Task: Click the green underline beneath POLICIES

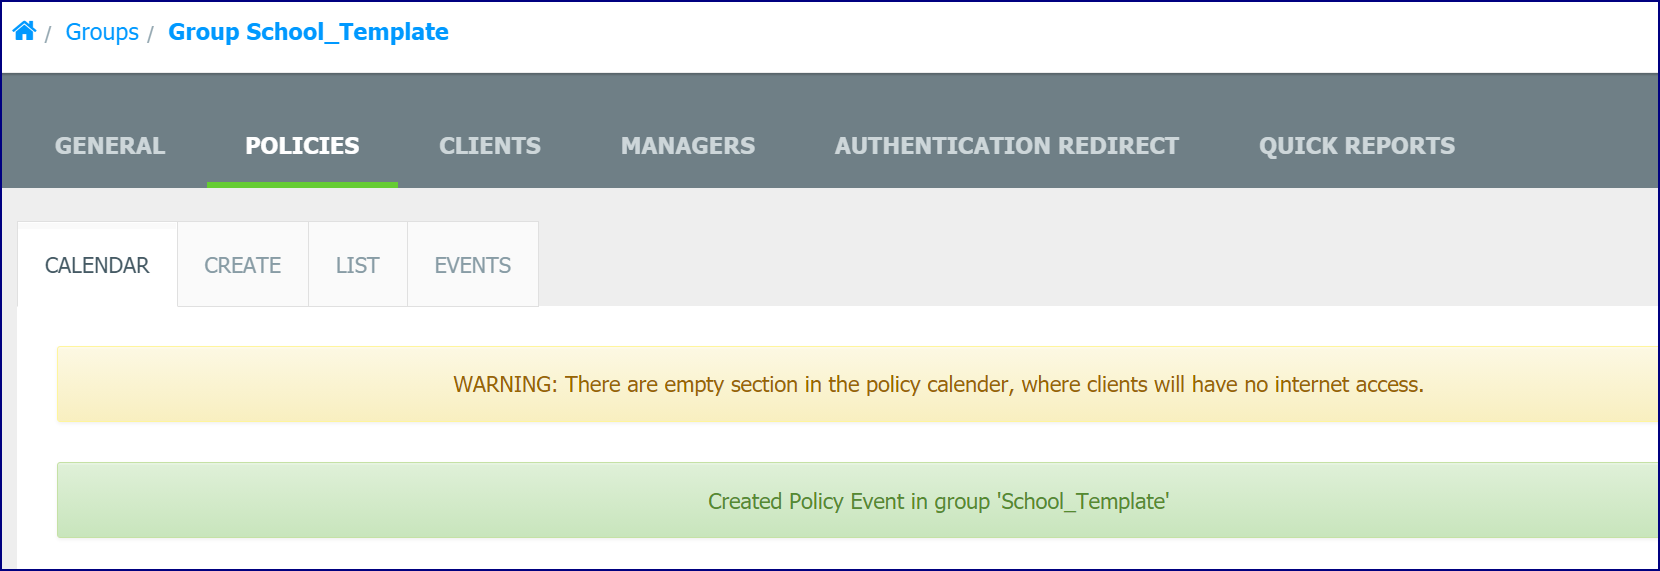Action: tap(302, 184)
